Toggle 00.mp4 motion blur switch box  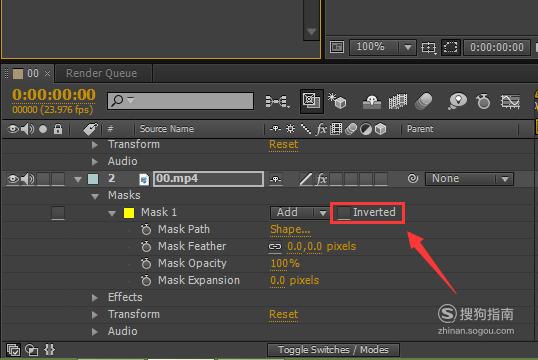pyautogui.click(x=352, y=179)
